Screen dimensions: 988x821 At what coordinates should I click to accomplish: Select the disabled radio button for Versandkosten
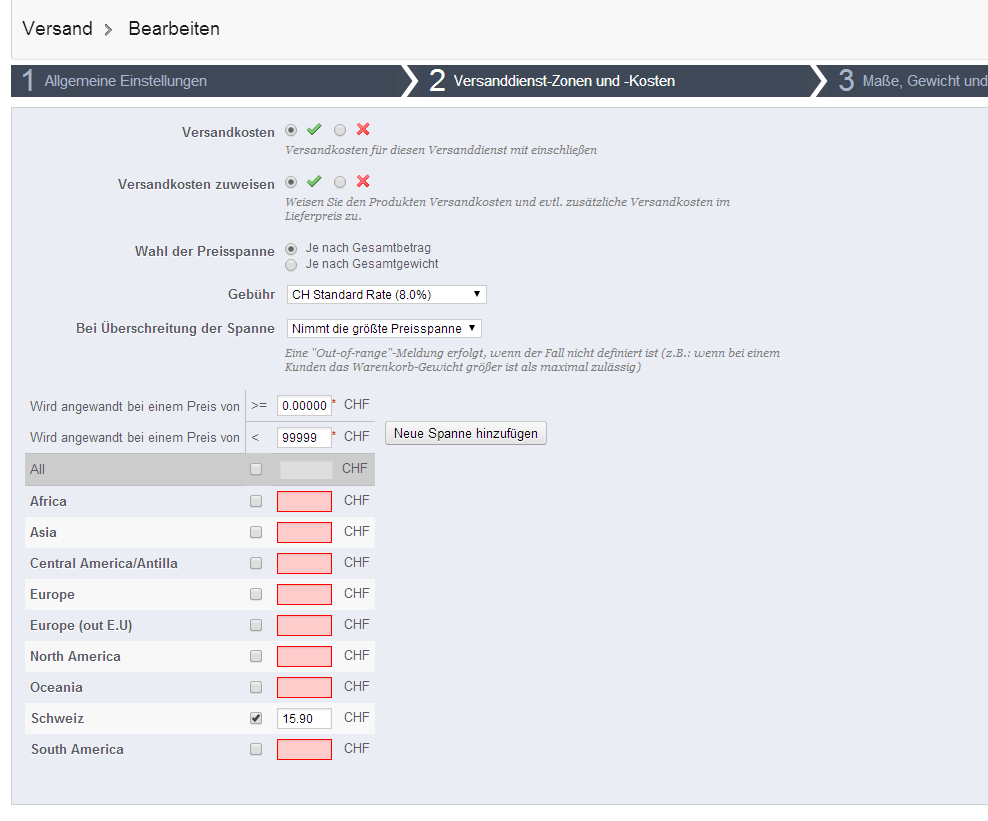tap(340, 130)
